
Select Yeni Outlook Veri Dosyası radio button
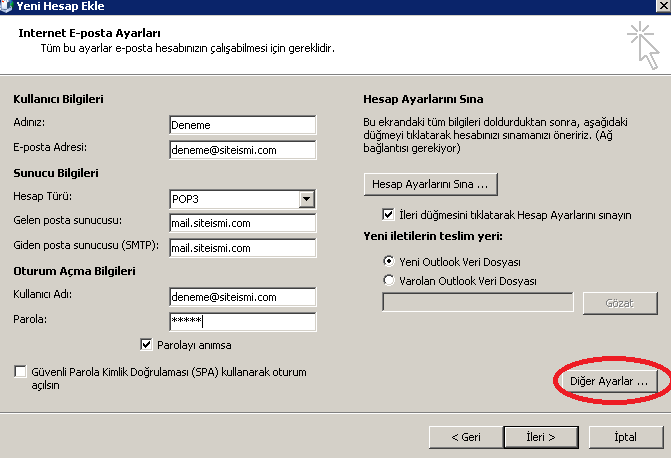(x=389, y=261)
